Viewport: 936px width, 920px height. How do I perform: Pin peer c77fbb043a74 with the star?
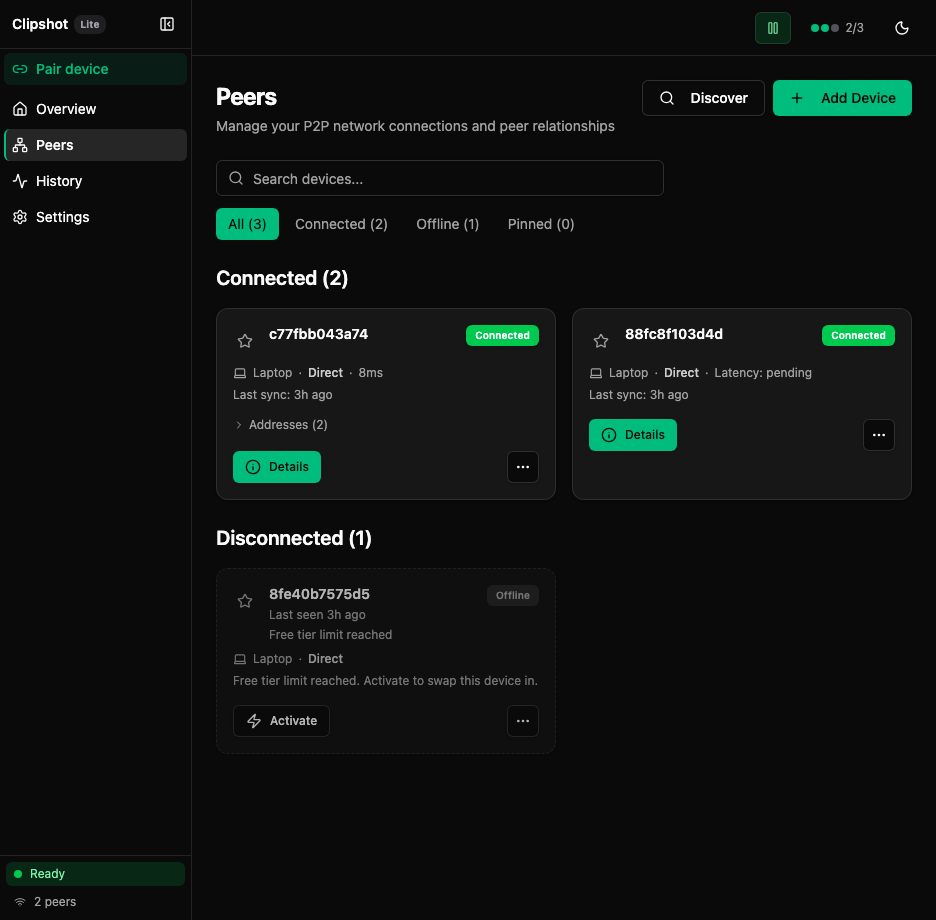coord(245,340)
